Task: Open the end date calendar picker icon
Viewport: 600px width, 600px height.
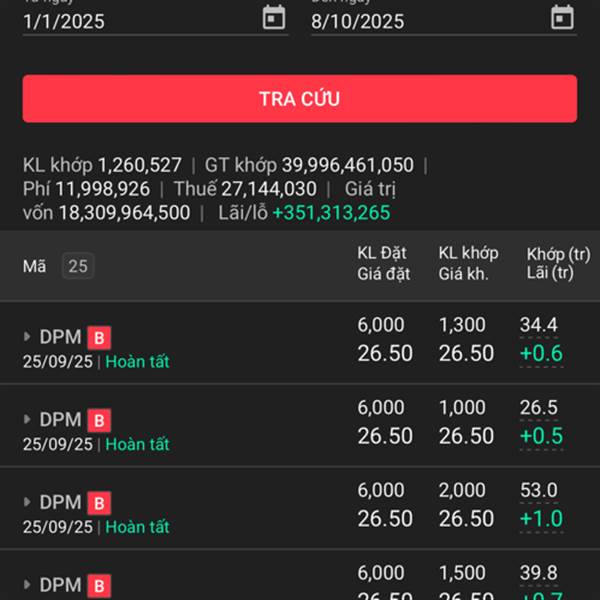Action: (563, 18)
